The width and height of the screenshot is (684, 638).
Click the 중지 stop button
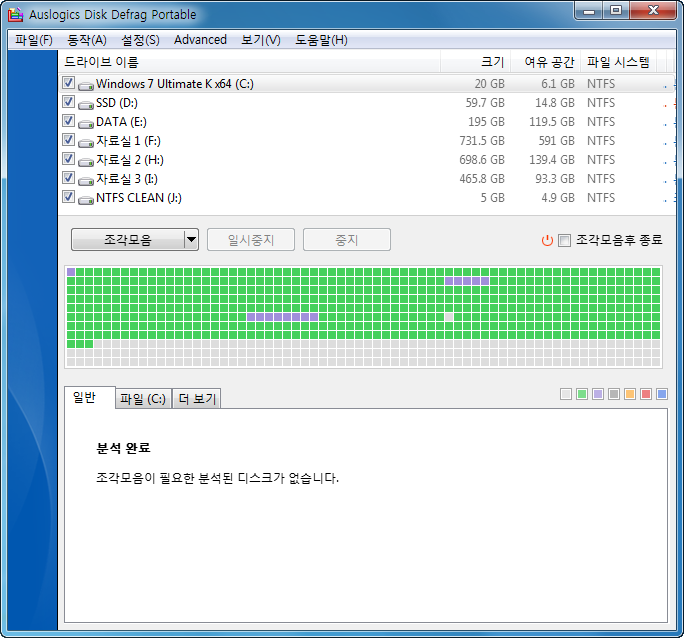347,239
